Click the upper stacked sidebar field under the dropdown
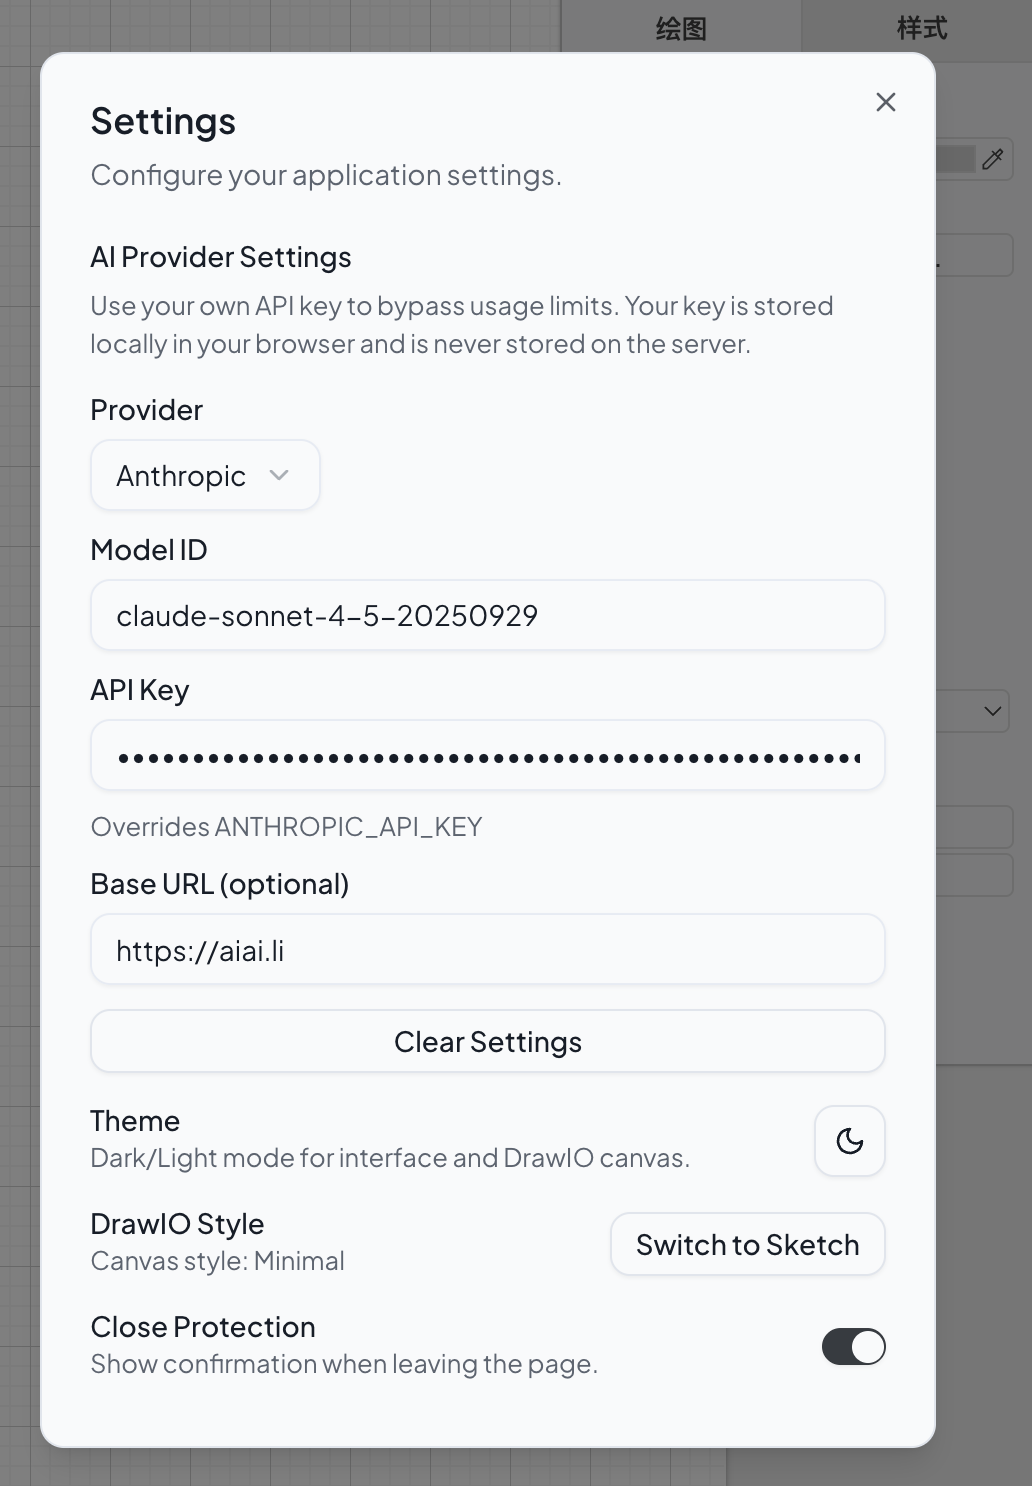This screenshot has width=1032, height=1486. [x=975, y=828]
